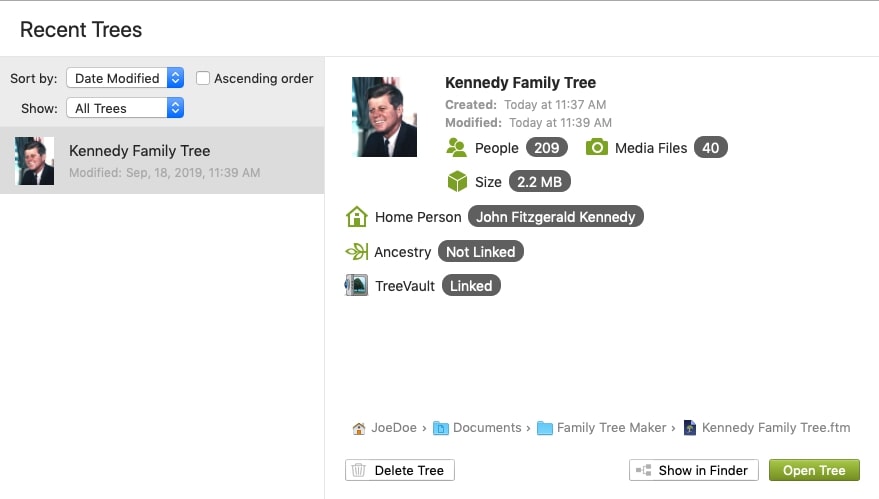
Task: Enable the Ascending order checkbox
Action: (203, 78)
